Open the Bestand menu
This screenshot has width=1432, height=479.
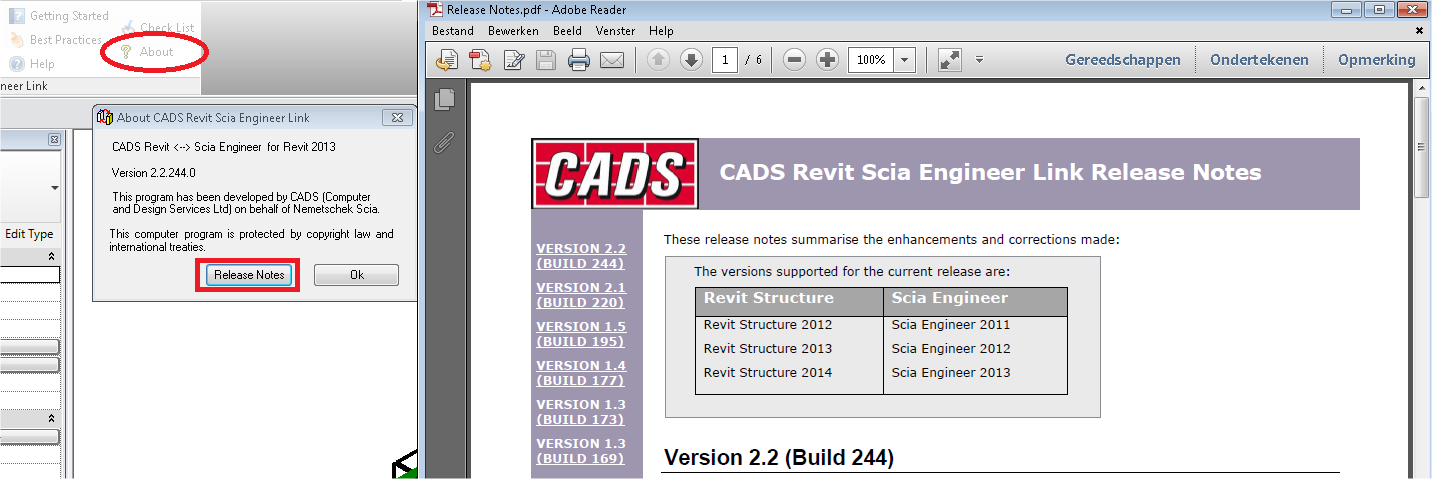[x=453, y=31]
